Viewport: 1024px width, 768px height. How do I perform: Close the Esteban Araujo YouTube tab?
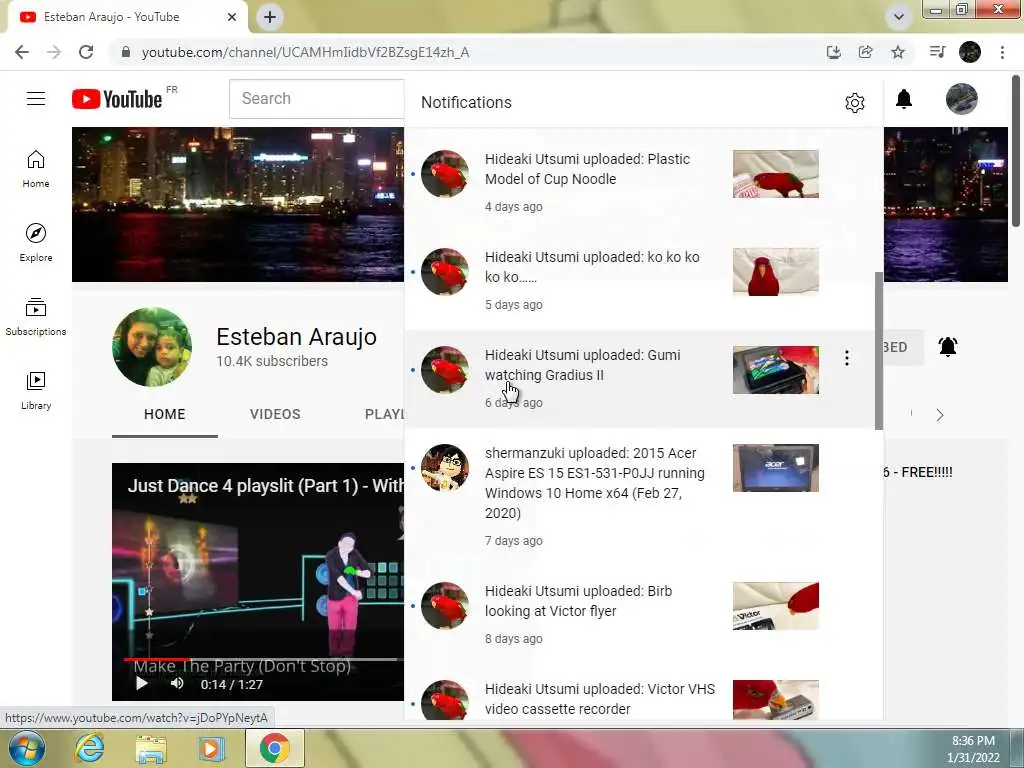(232, 17)
